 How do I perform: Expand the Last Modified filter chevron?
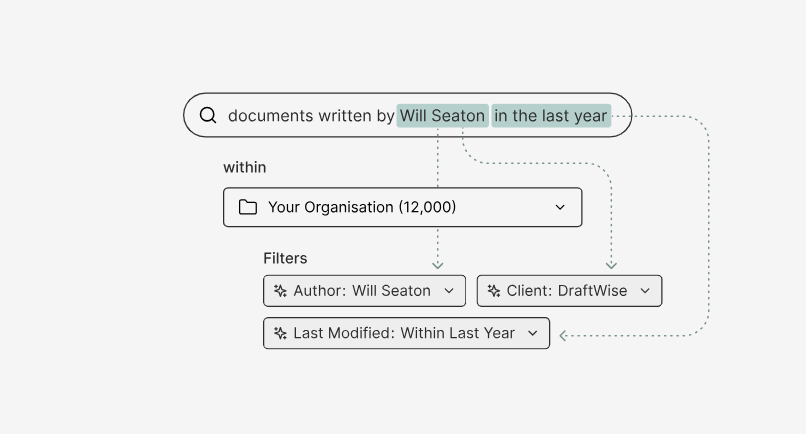[533, 333]
